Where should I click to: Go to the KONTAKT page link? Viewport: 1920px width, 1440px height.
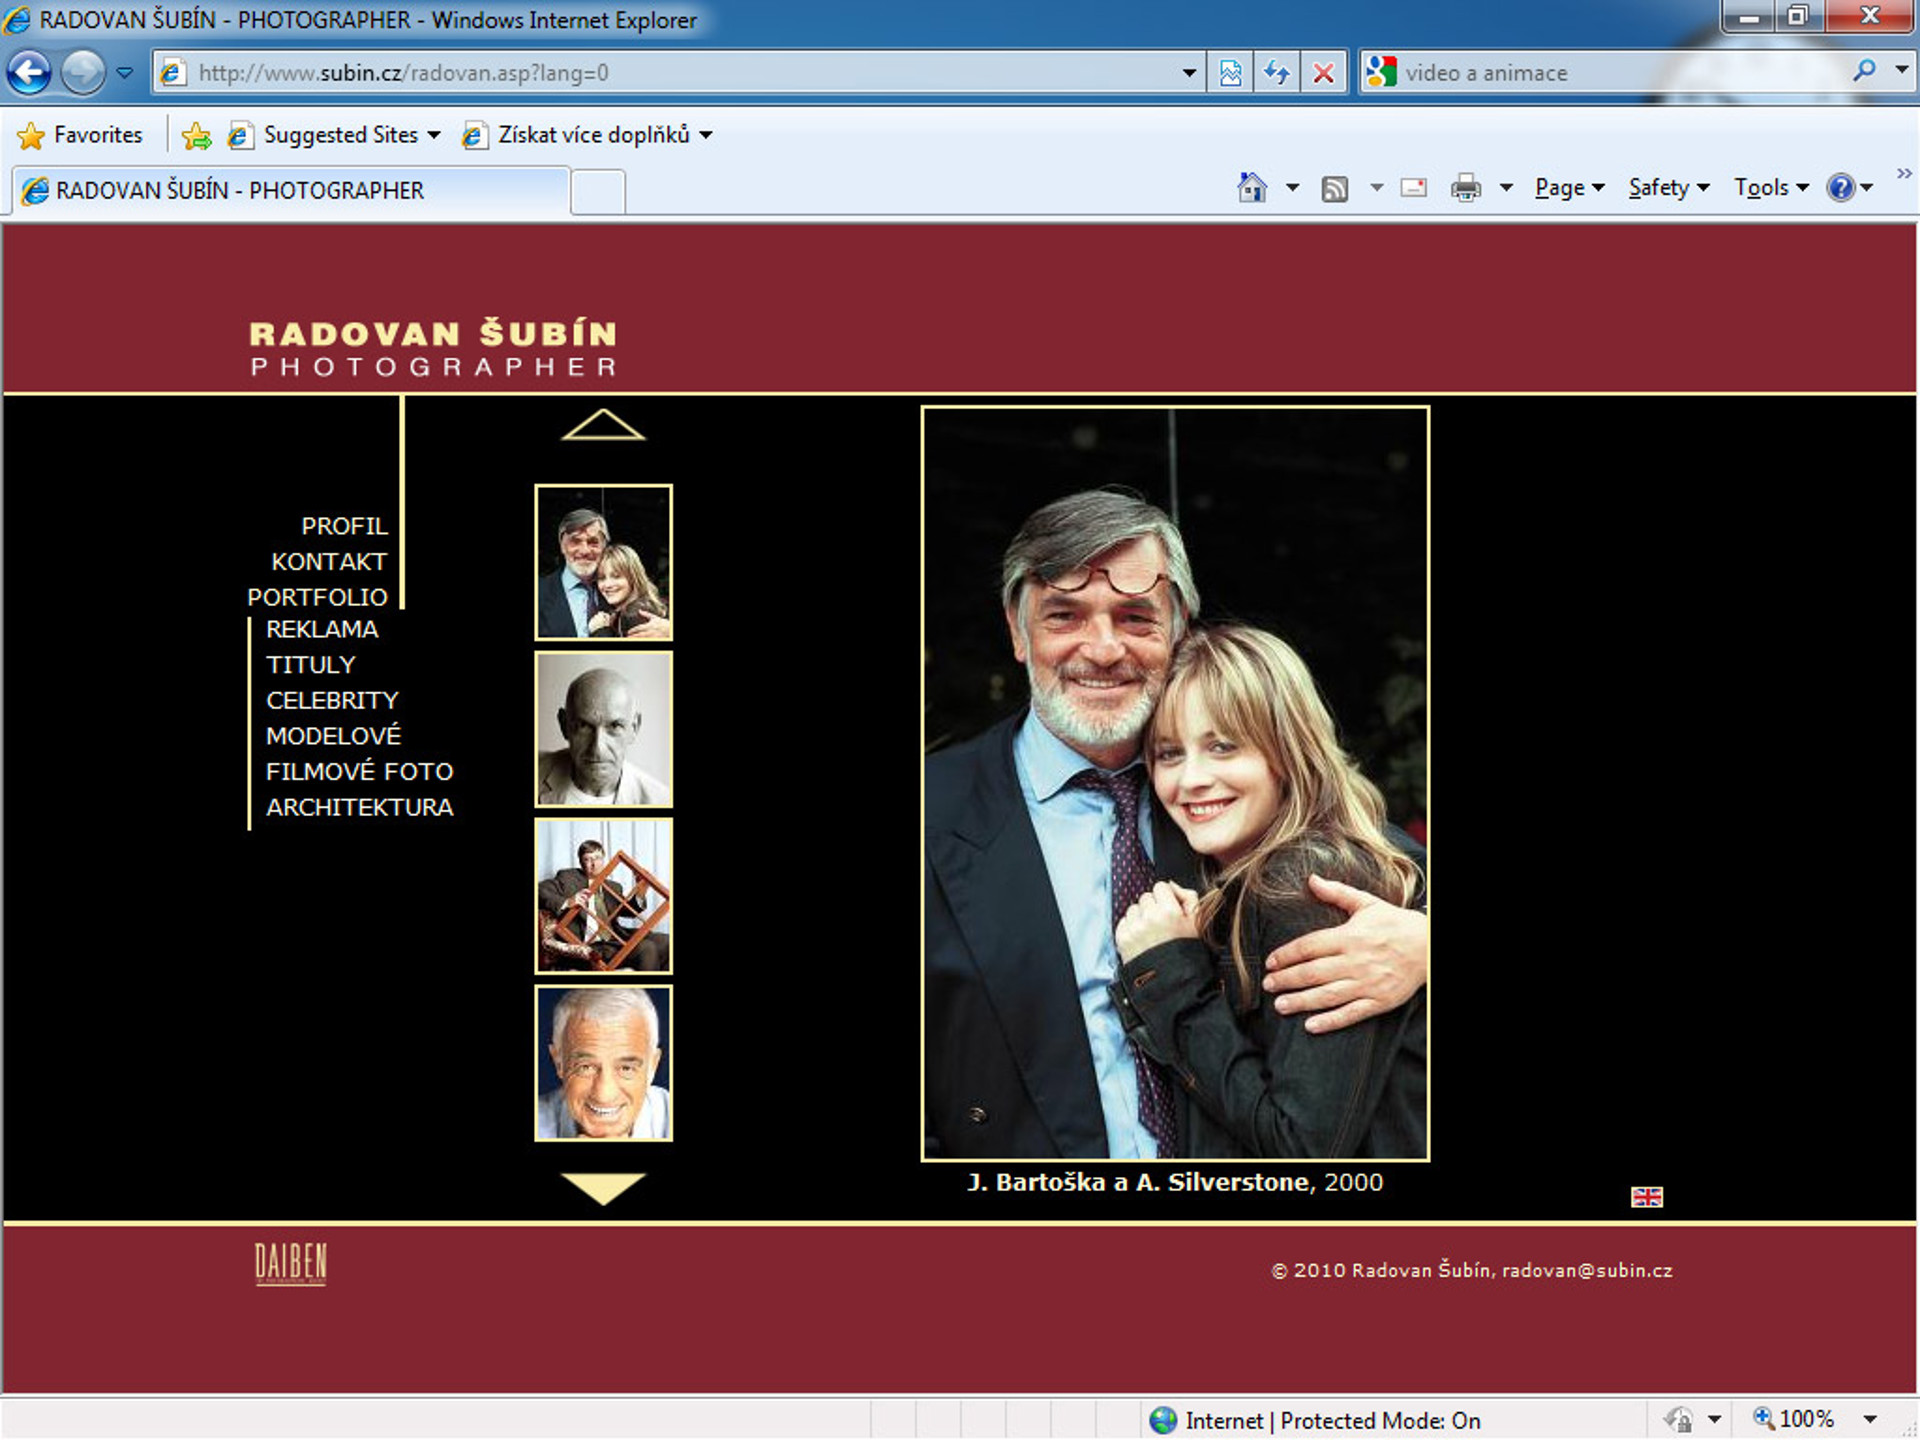pyautogui.click(x=328, y=561)
